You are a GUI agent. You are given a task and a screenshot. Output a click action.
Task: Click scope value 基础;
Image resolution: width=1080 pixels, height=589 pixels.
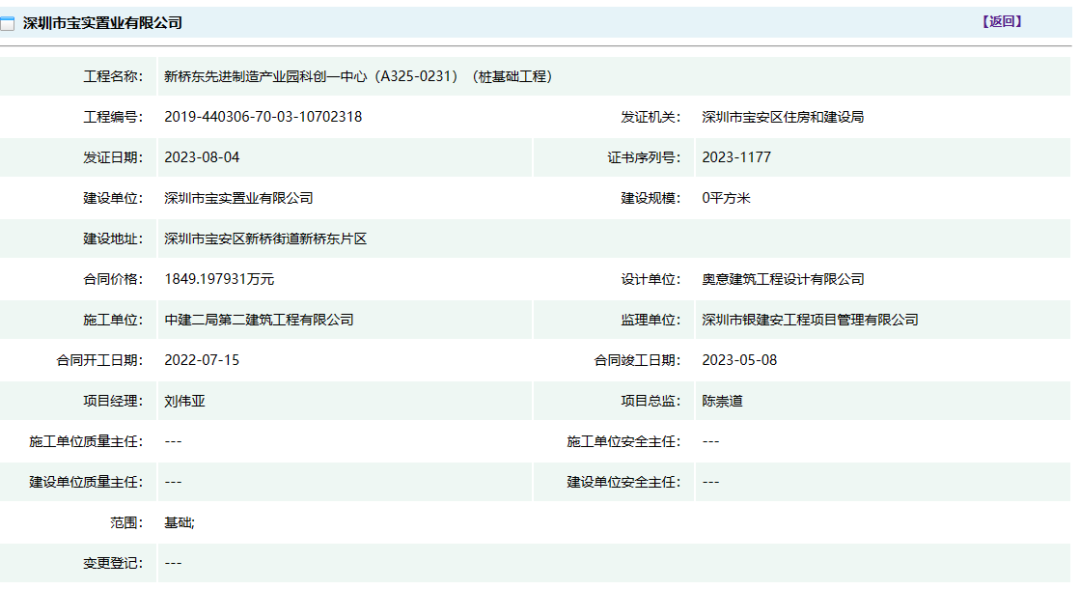179,523
